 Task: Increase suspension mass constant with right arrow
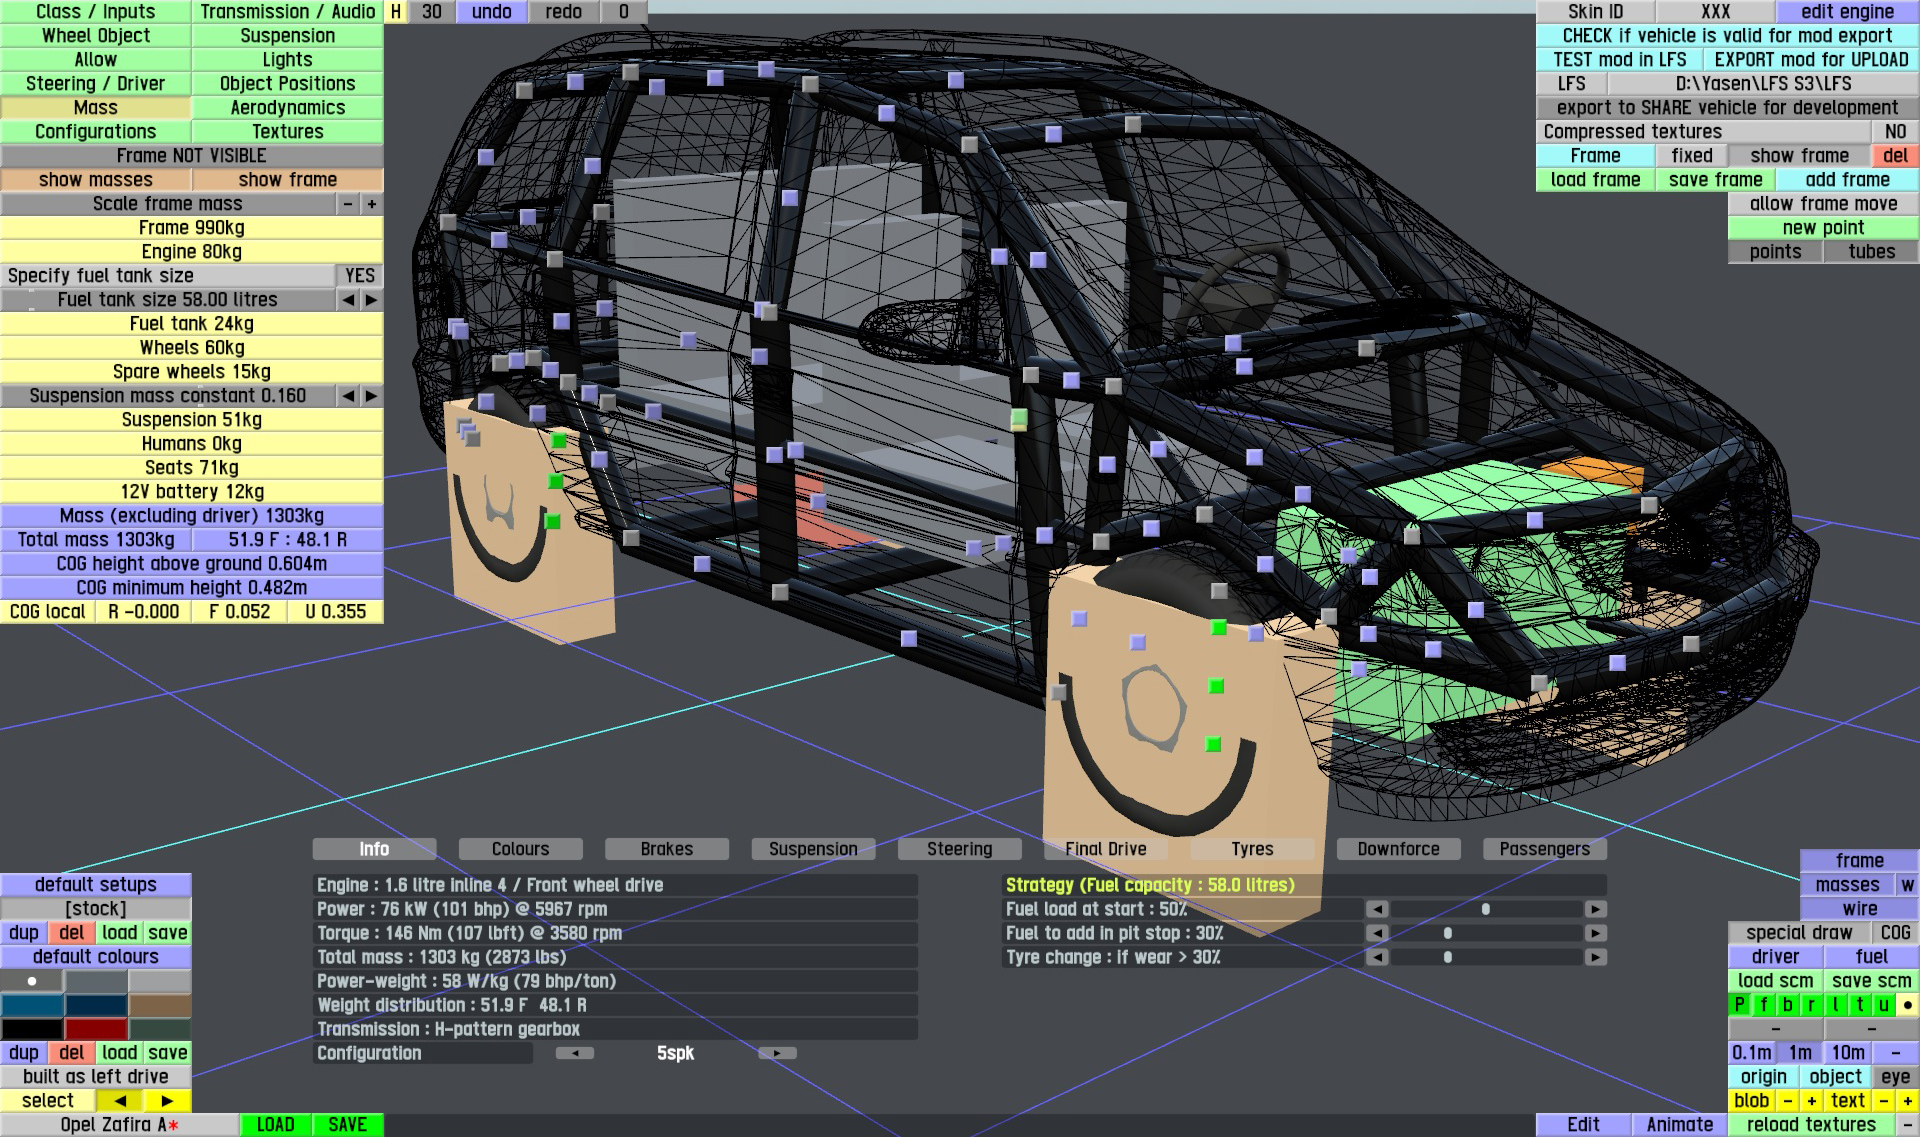click(371, 396)
